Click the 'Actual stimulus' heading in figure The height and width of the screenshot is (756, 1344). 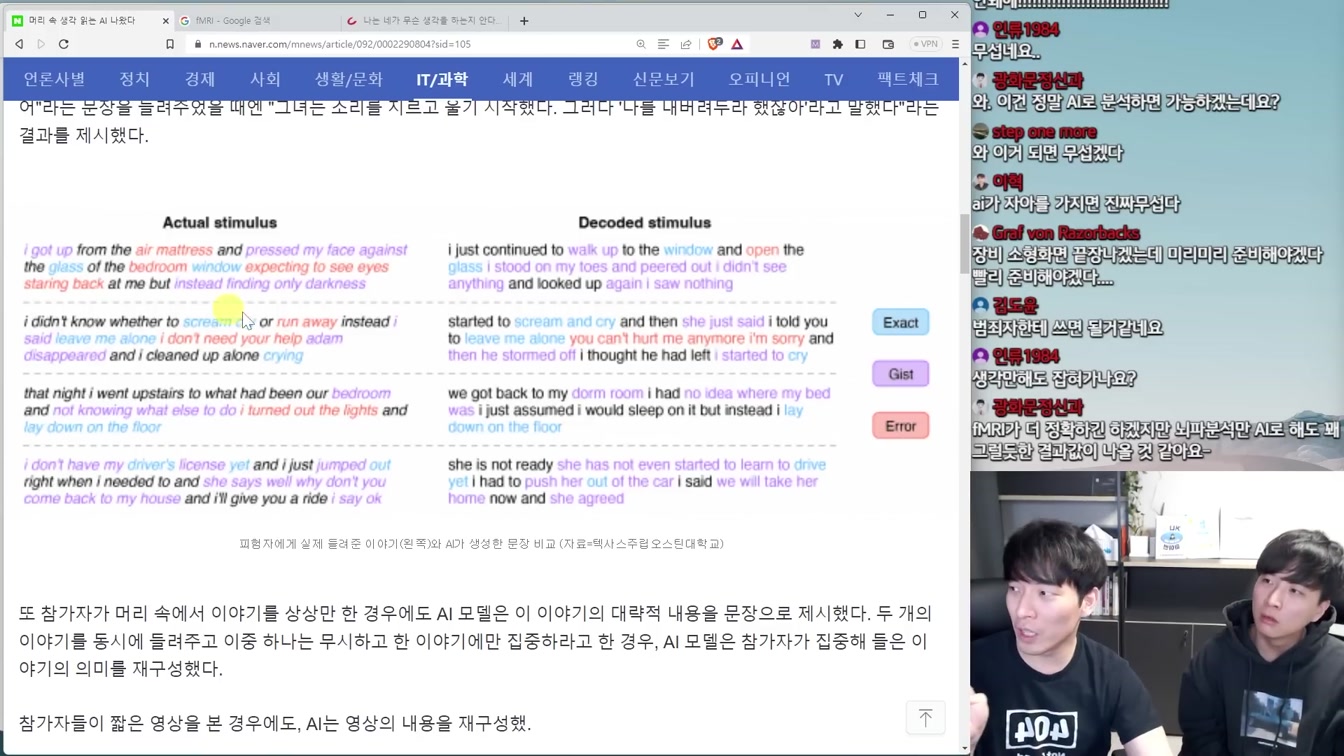coord(220,223)
